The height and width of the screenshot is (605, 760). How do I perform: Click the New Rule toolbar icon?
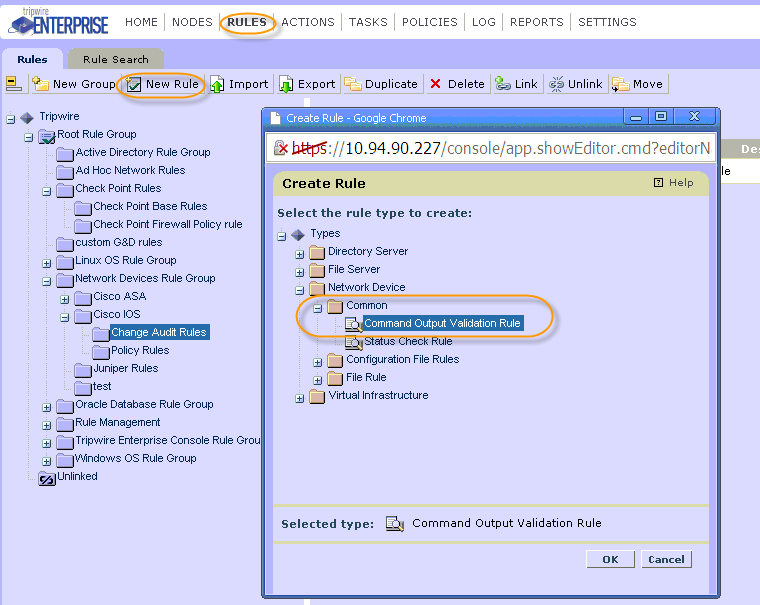(x=134, y=85)
